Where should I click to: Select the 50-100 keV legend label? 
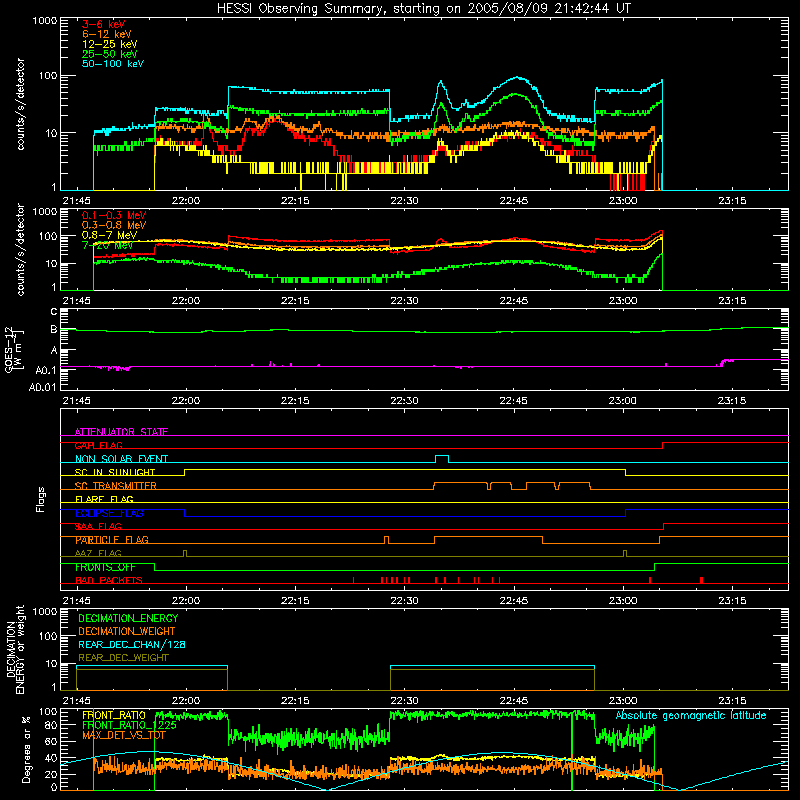click(x=113, y=64)
